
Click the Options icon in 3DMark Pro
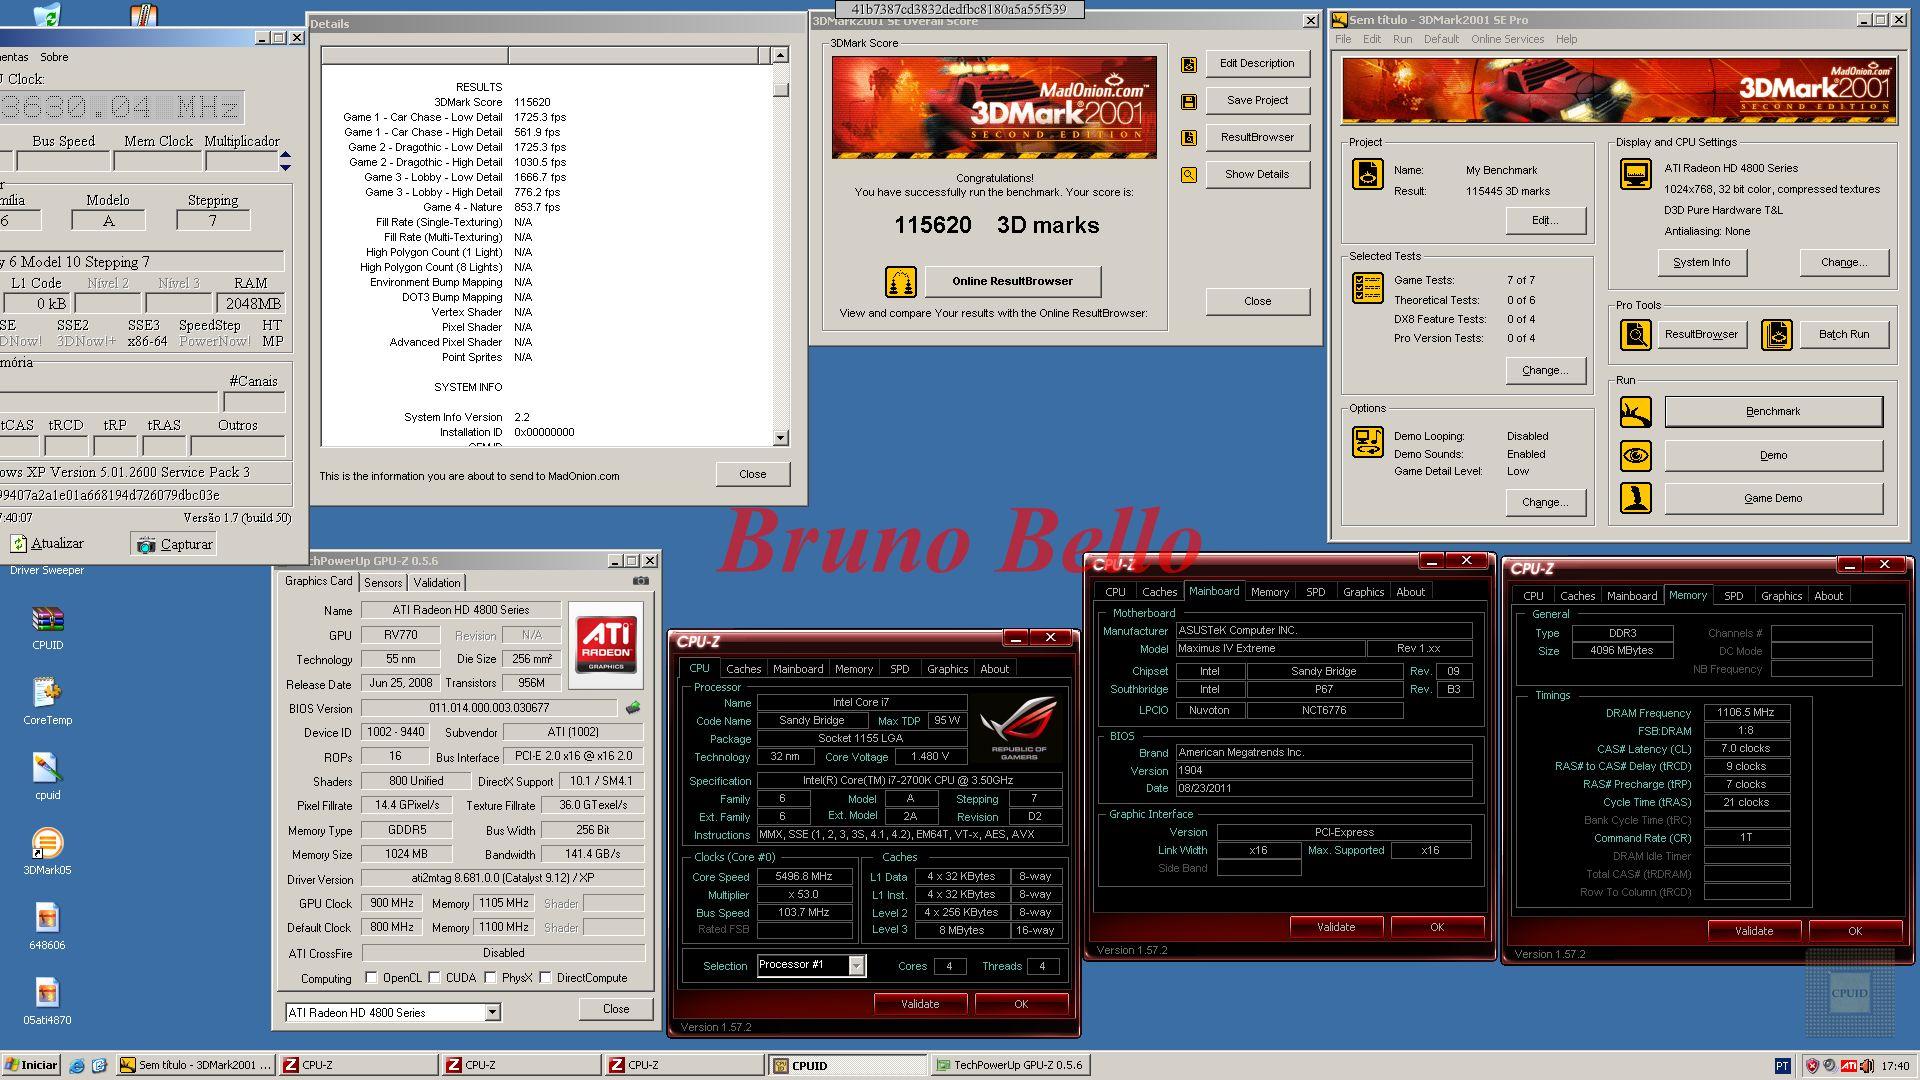pyautogui.click(x=1367, y=441)
